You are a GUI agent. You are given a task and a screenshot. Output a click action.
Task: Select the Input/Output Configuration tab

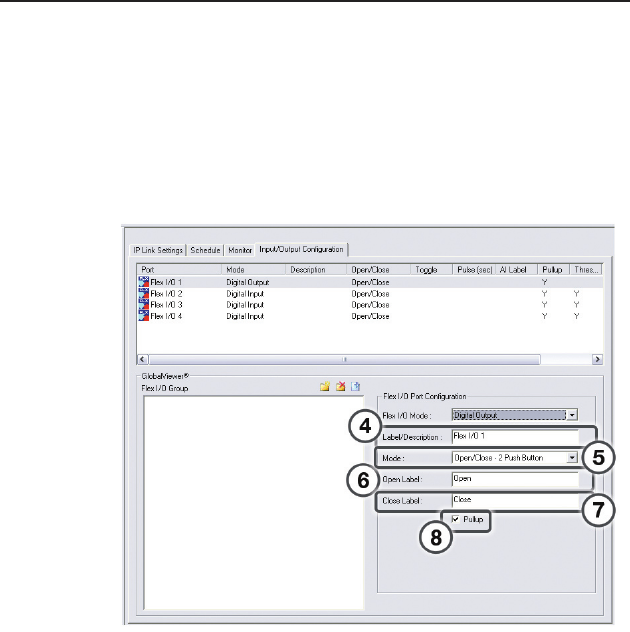click(302, 248)
